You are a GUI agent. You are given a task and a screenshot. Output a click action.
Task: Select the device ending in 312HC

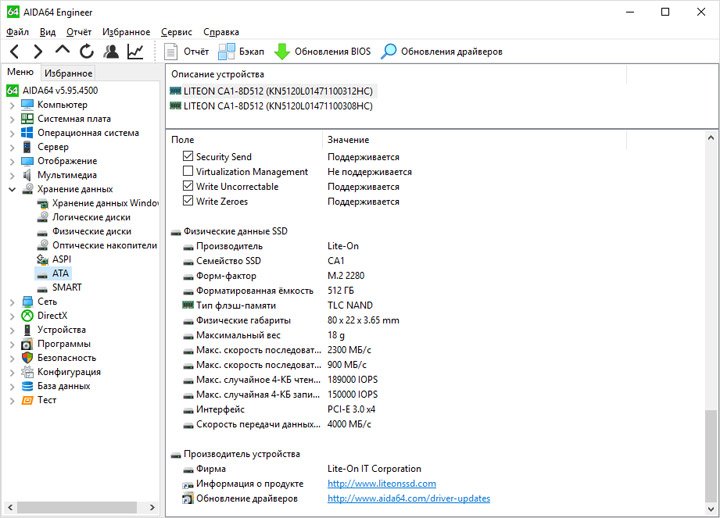coord(272,91)
